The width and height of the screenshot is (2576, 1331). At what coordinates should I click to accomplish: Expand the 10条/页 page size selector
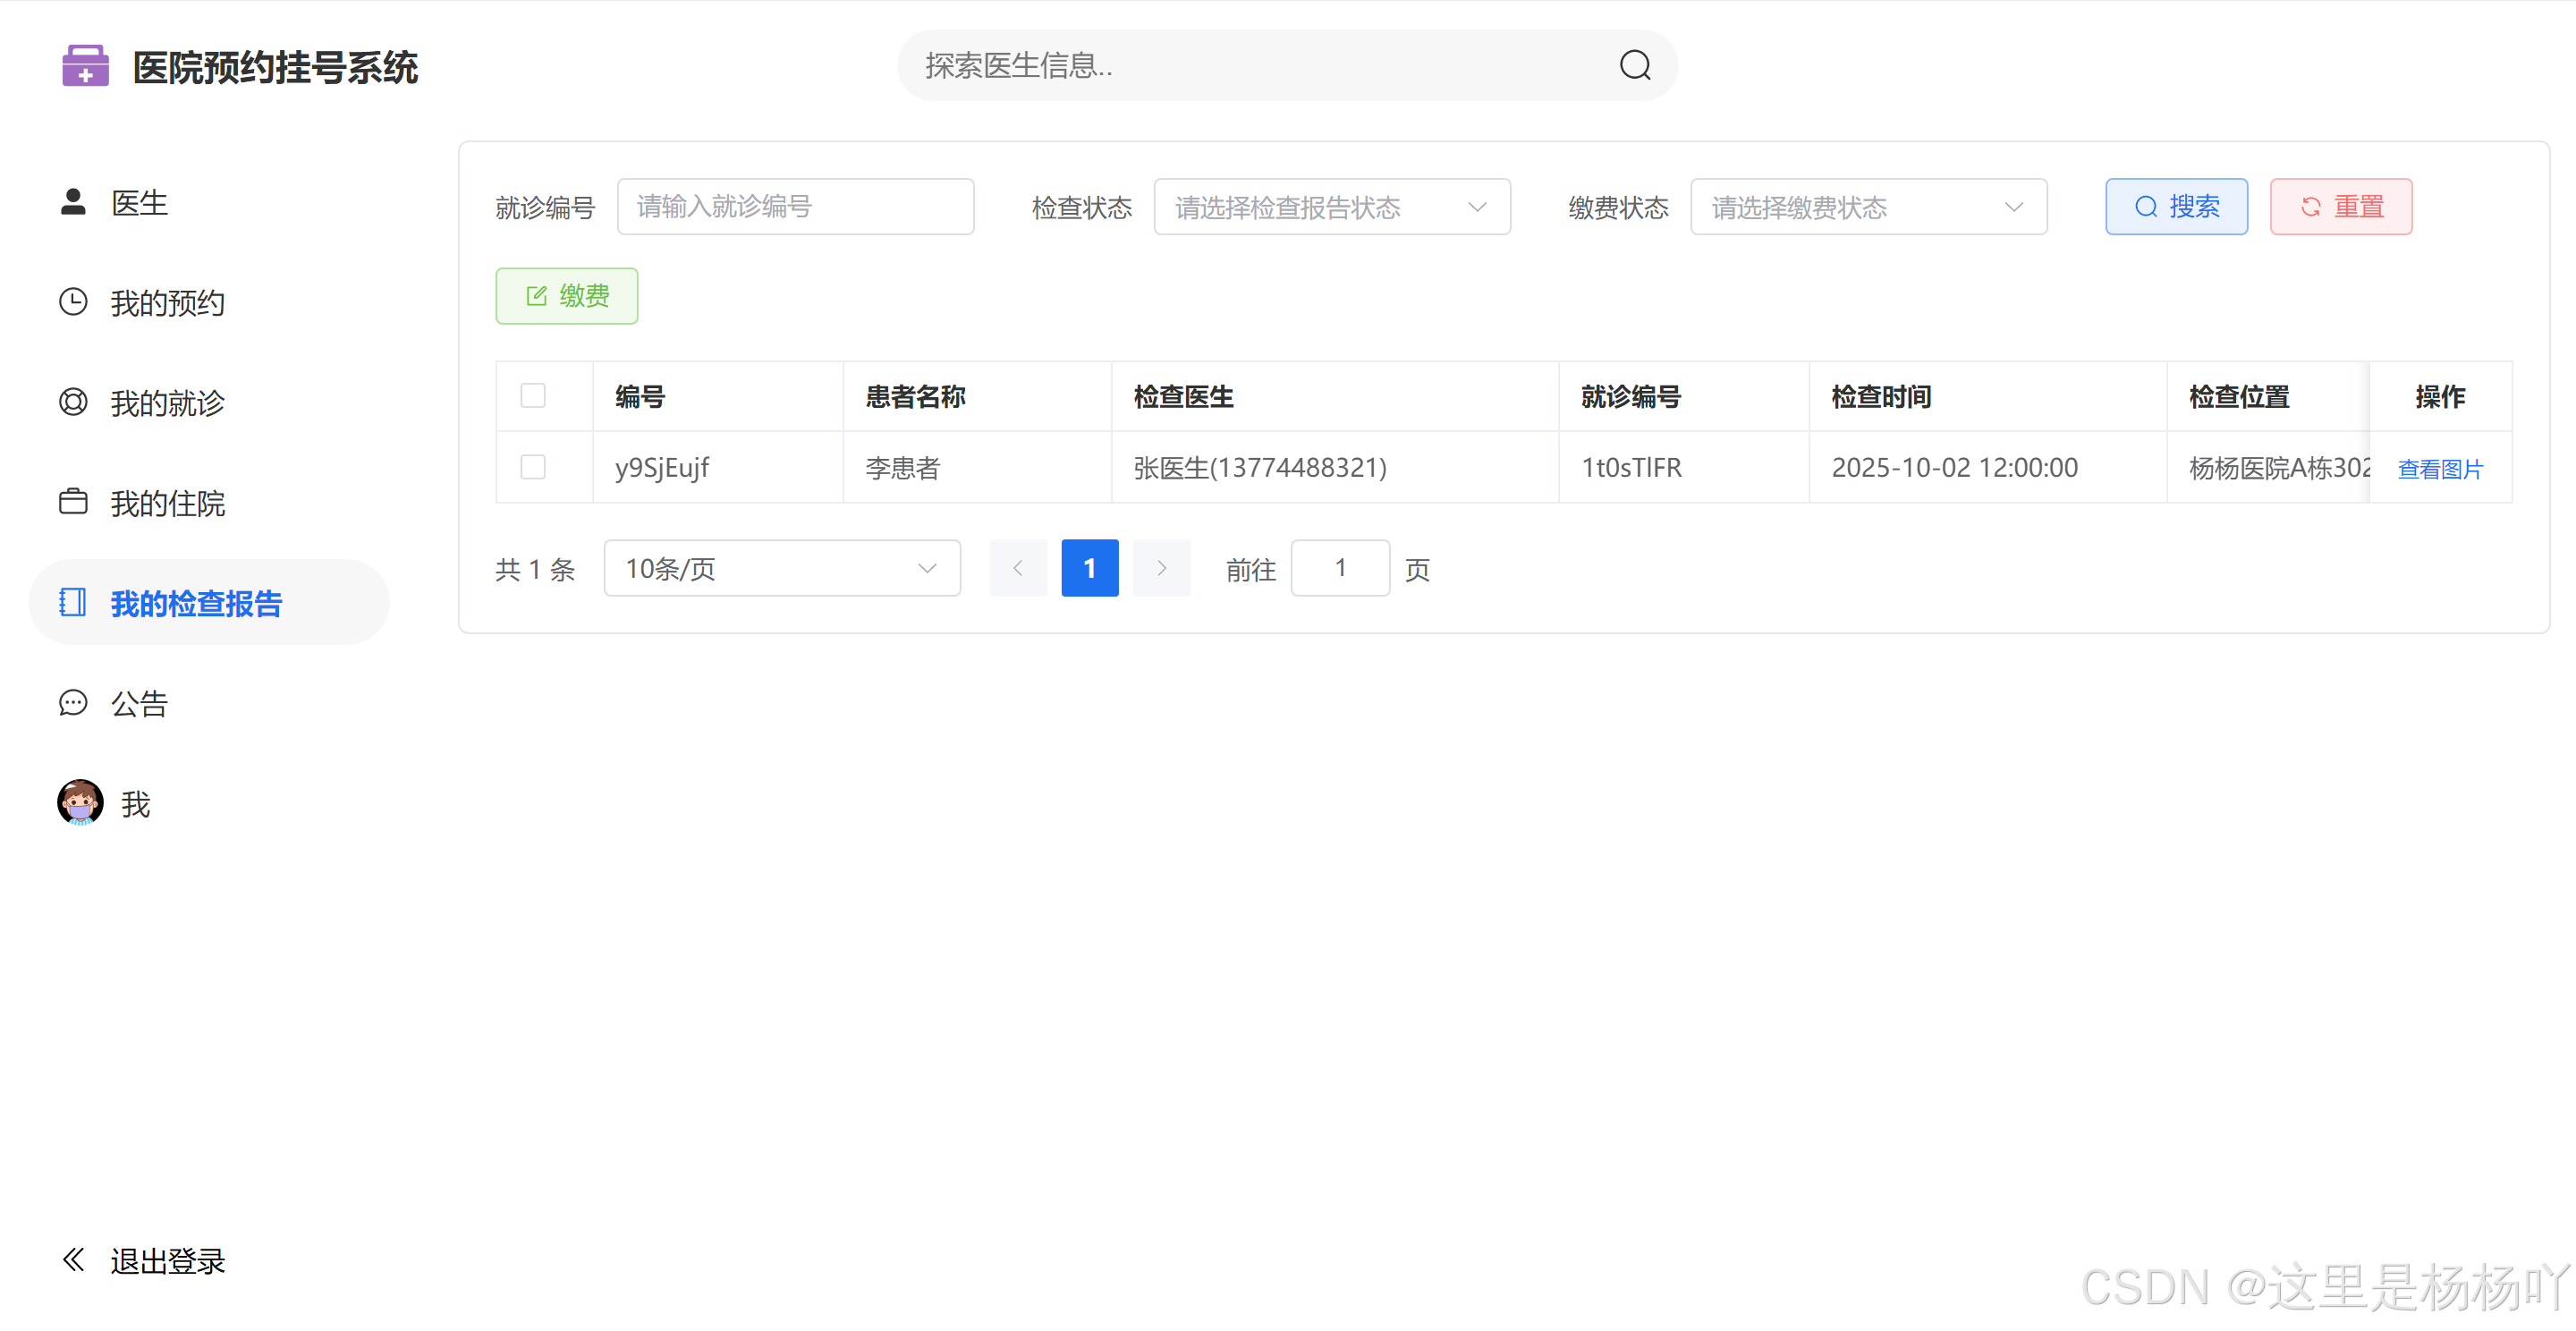(781, 569)
